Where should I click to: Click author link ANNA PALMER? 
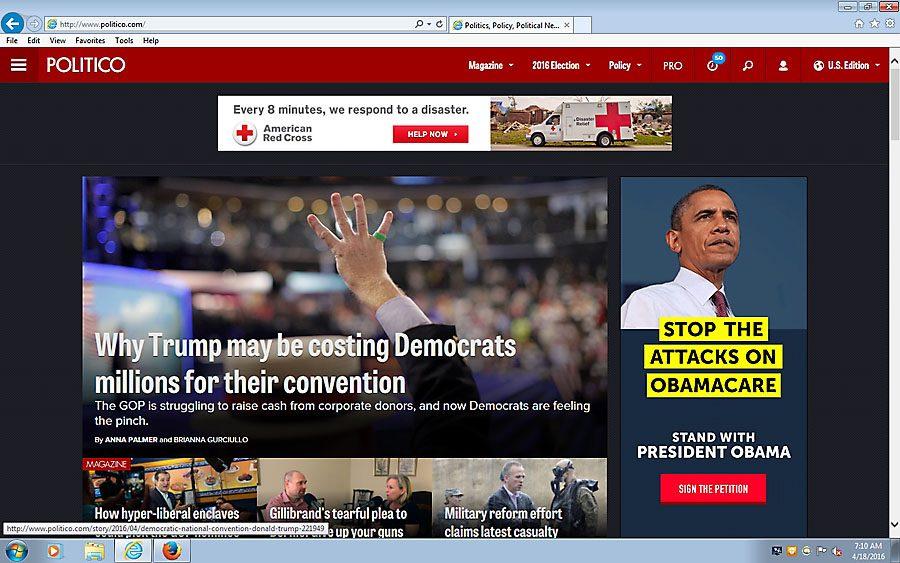(x=131, y=440)
